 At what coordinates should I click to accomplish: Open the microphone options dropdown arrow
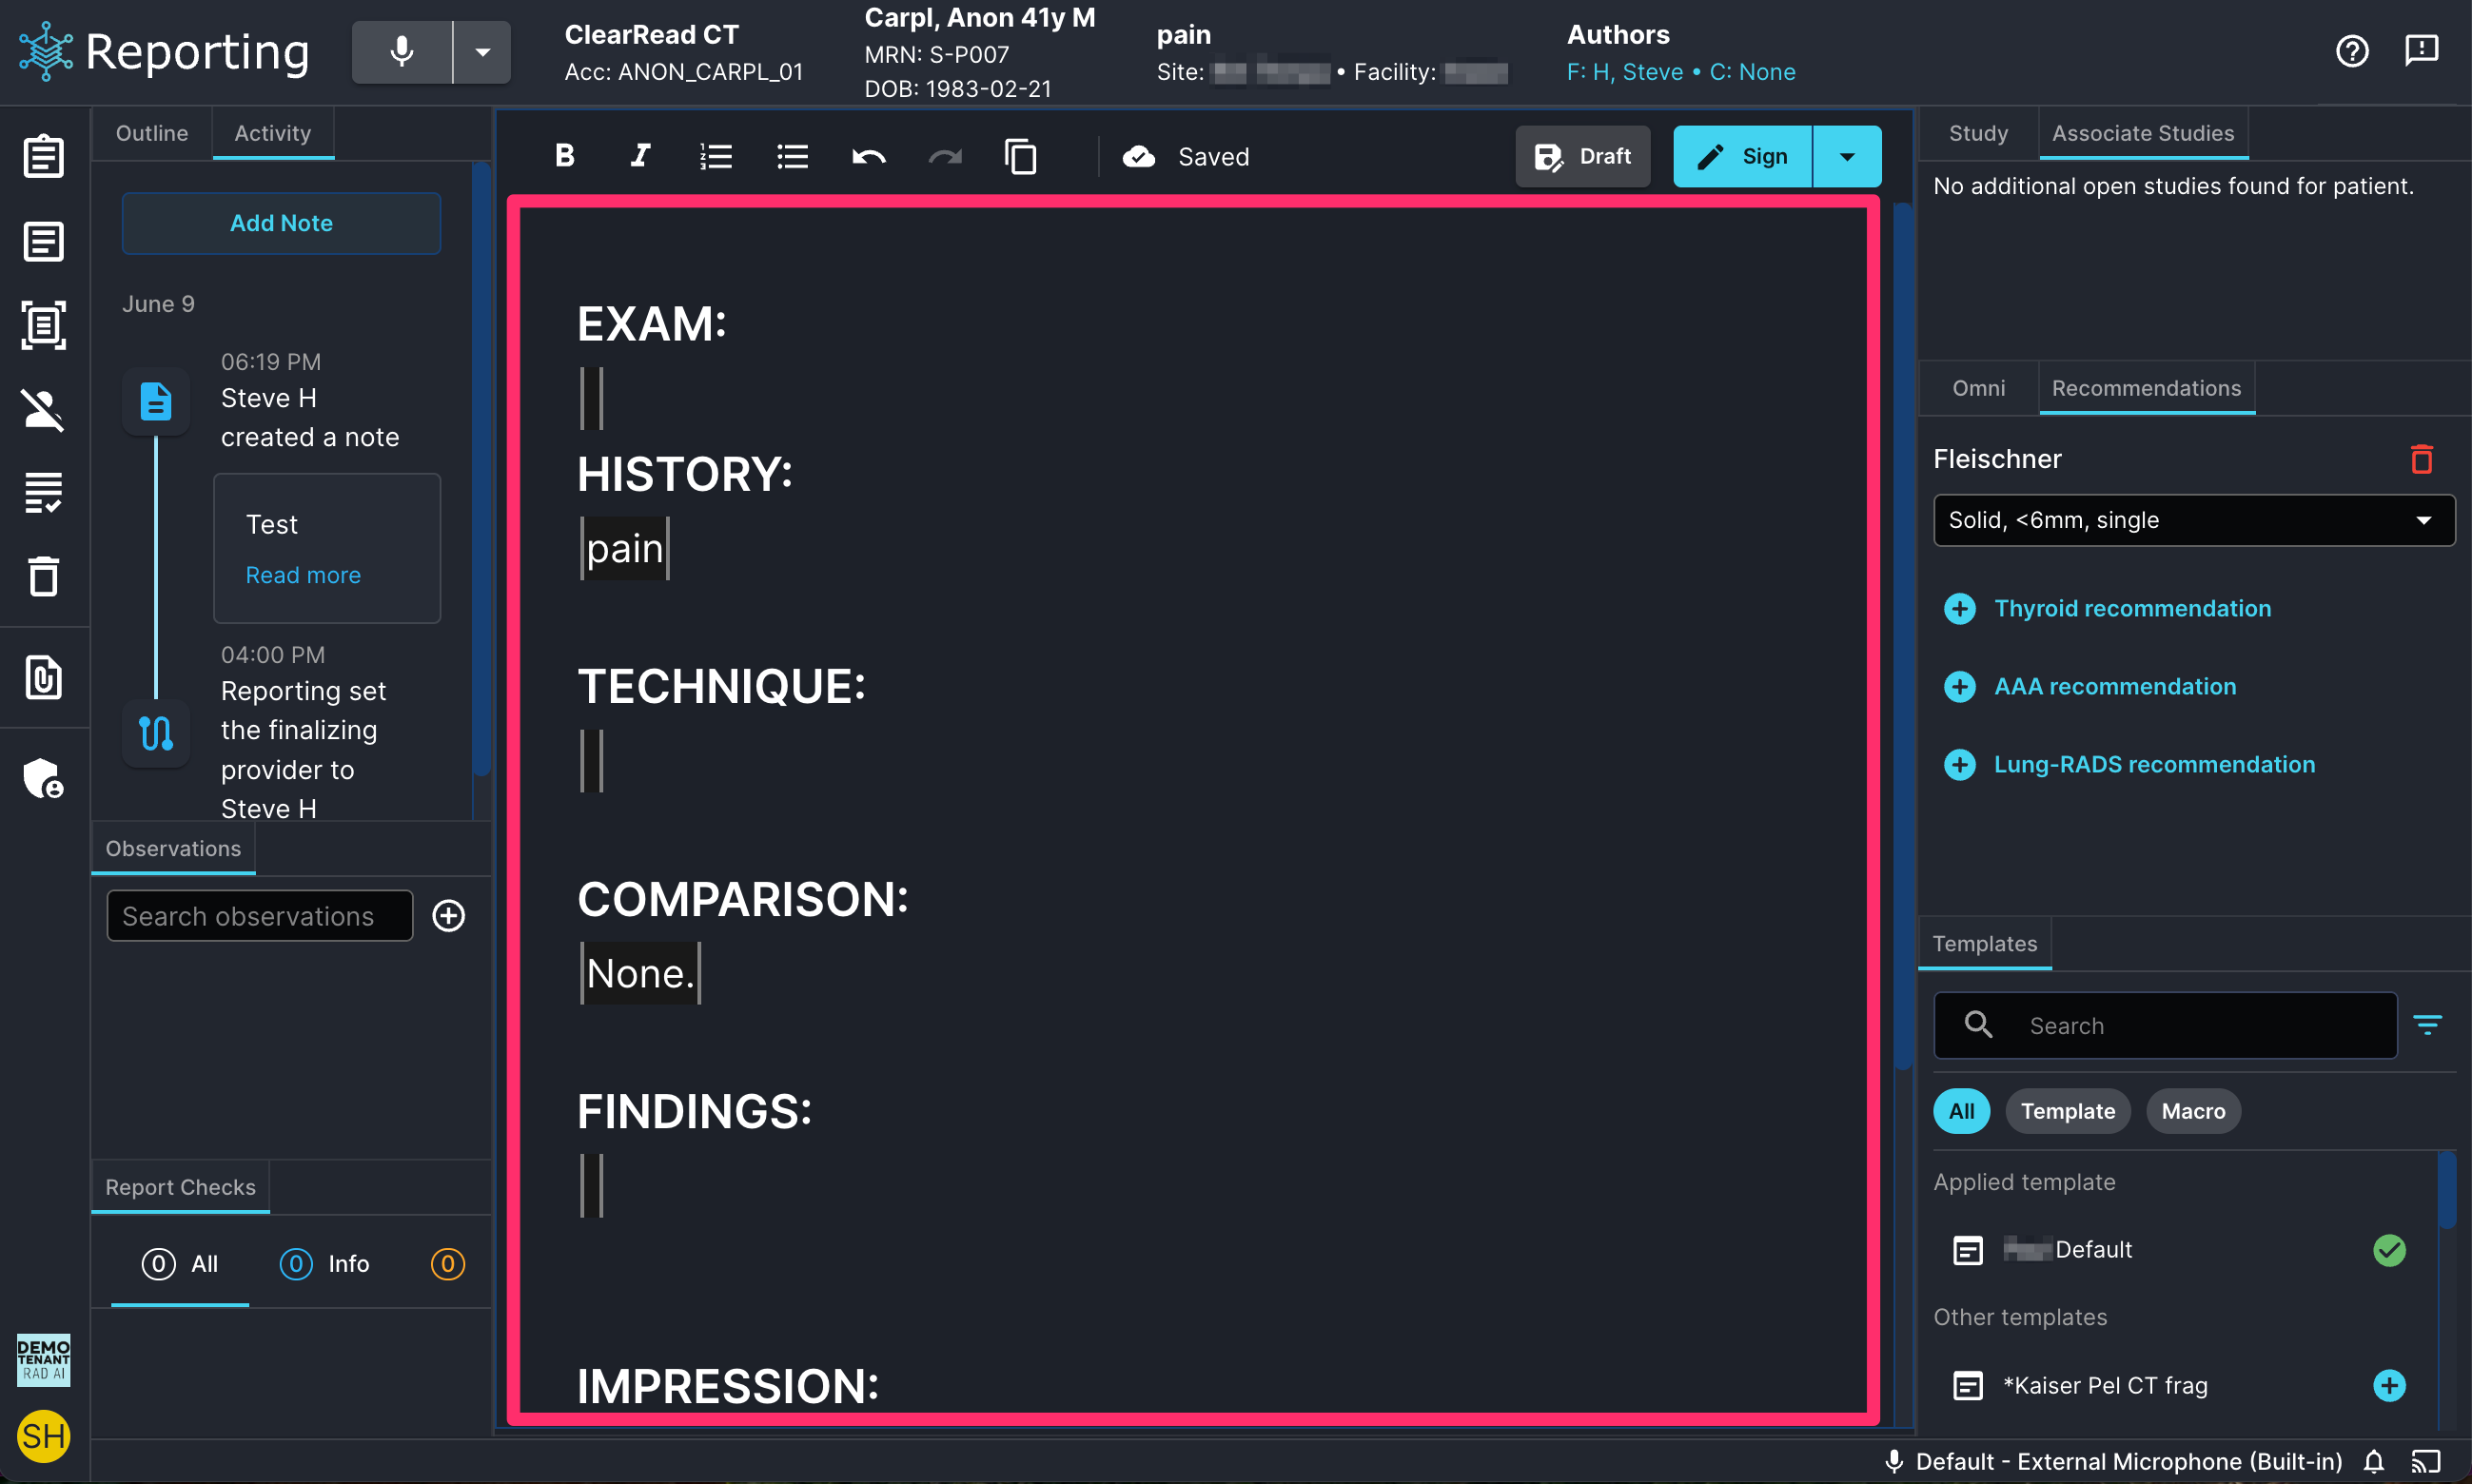[482, 52]
